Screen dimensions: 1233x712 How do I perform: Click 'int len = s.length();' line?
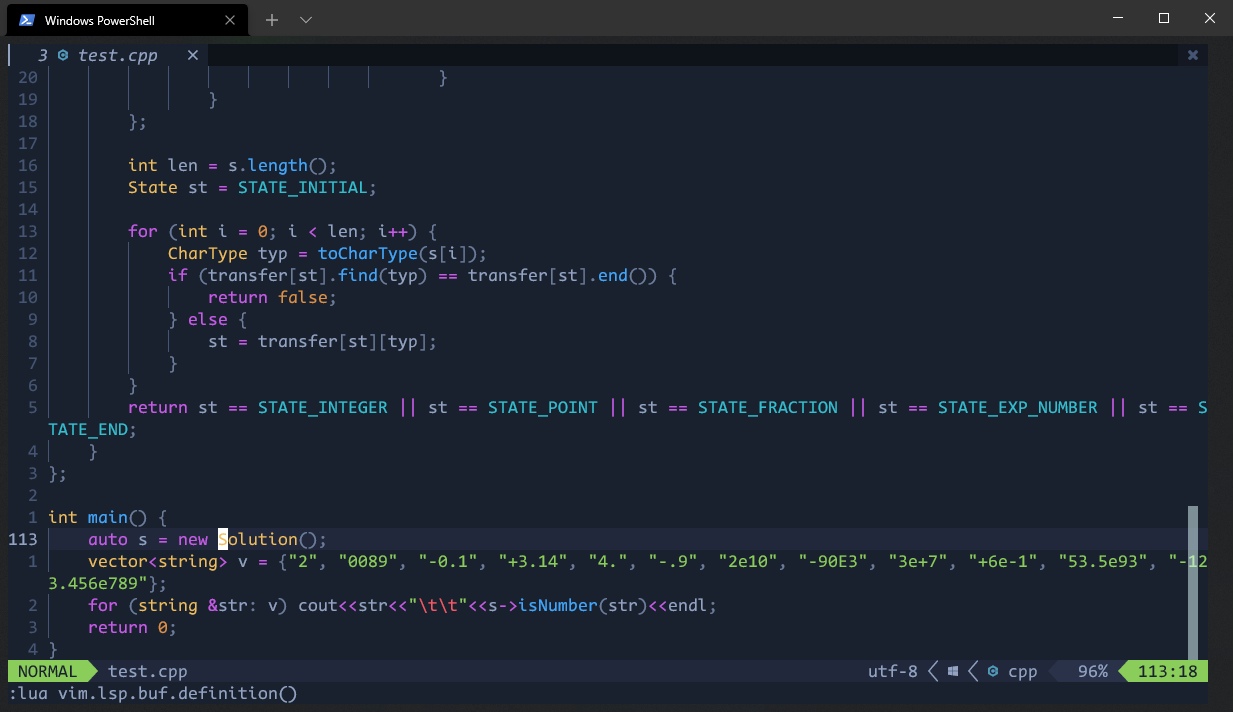[x=233, y=165]
